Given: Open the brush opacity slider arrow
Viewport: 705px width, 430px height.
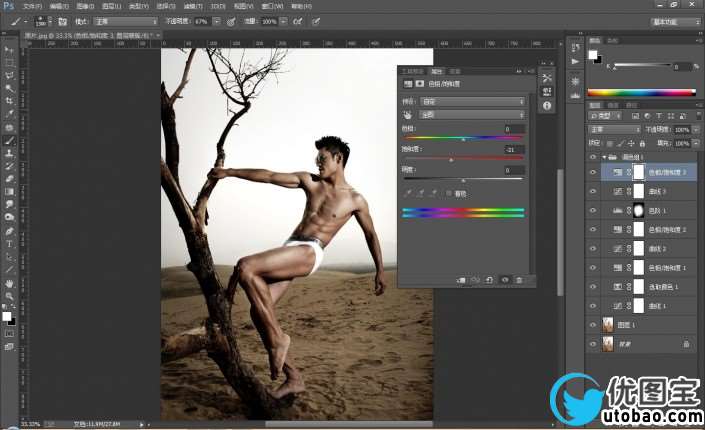Looking at the screenshot, I should (x=217, y=21).
